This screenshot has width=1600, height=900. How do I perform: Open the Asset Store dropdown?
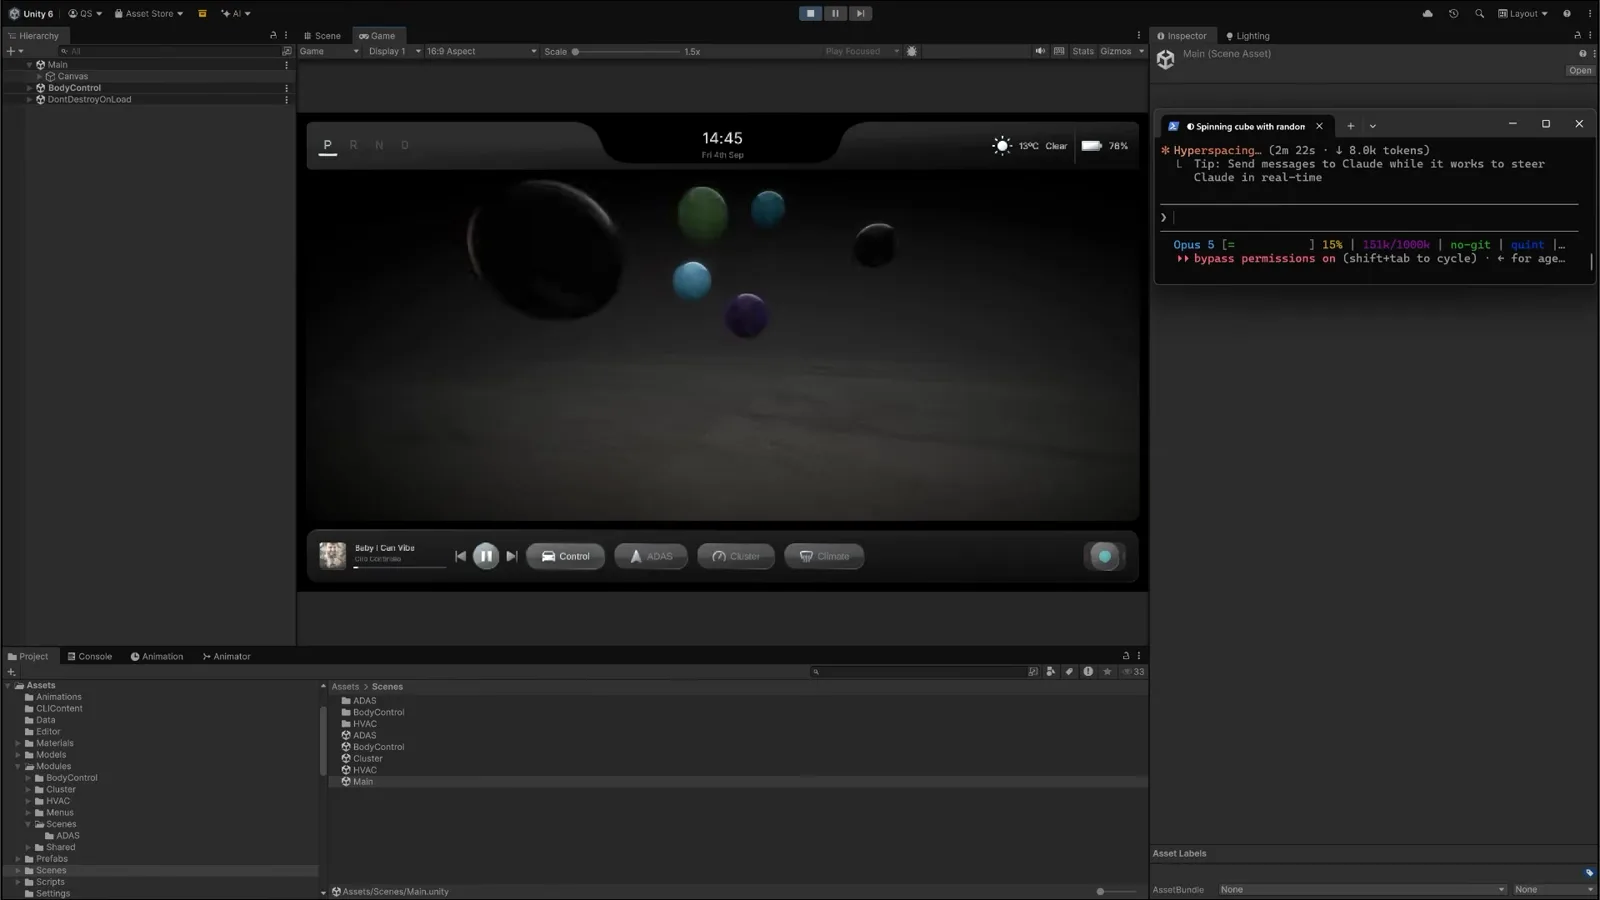(149, 13)
